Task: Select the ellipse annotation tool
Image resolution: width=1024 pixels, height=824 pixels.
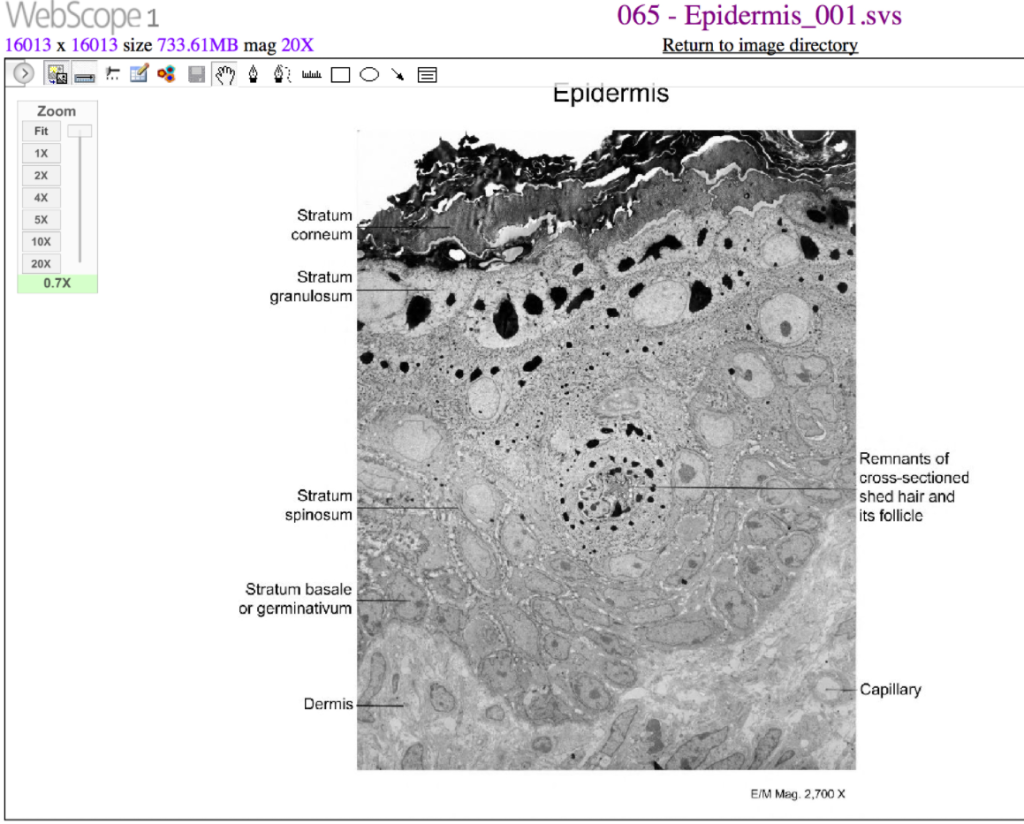Action: tap(369, 74)
